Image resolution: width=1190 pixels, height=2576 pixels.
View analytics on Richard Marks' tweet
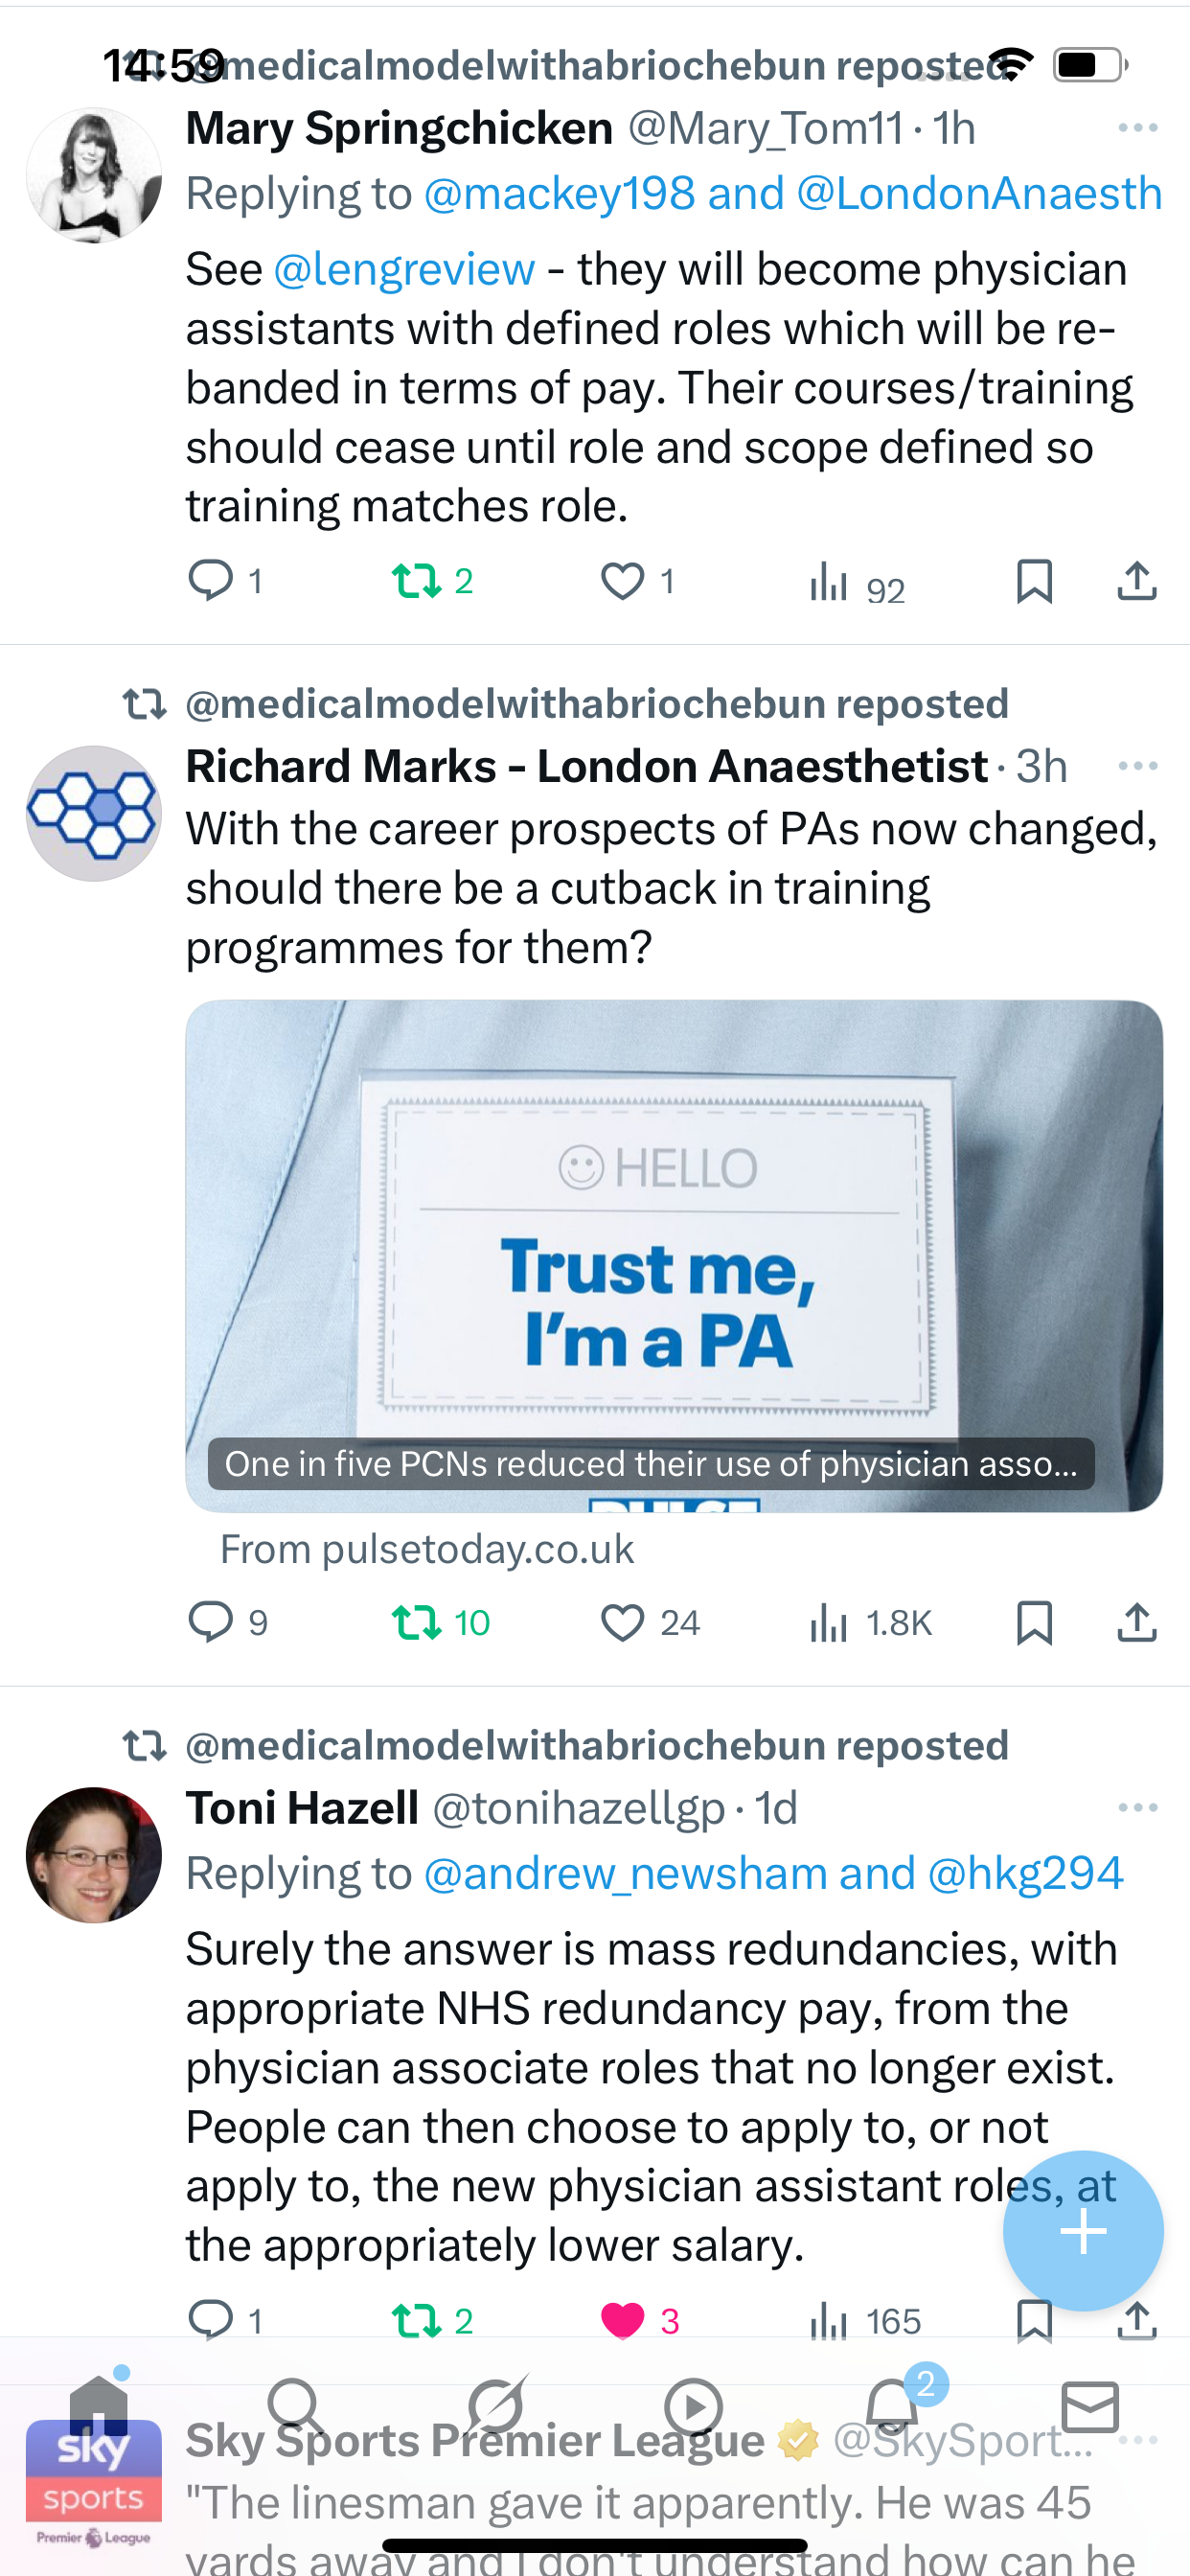tap(829, 1622)
